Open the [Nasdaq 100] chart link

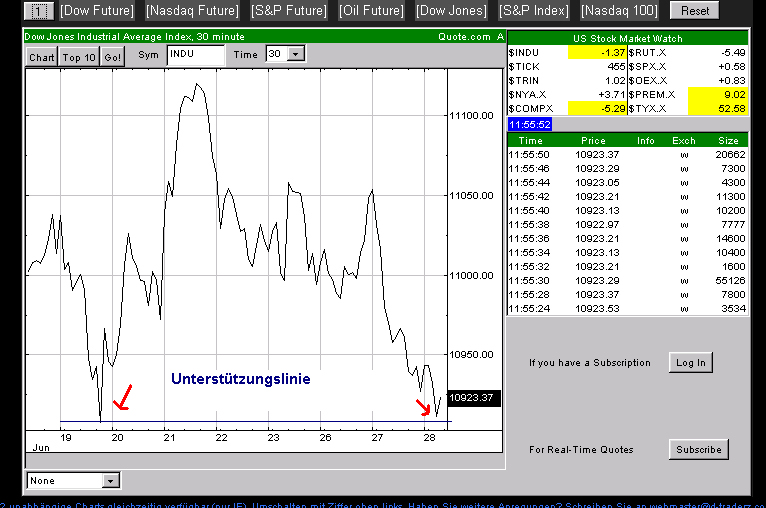click(x=619, y=11)
